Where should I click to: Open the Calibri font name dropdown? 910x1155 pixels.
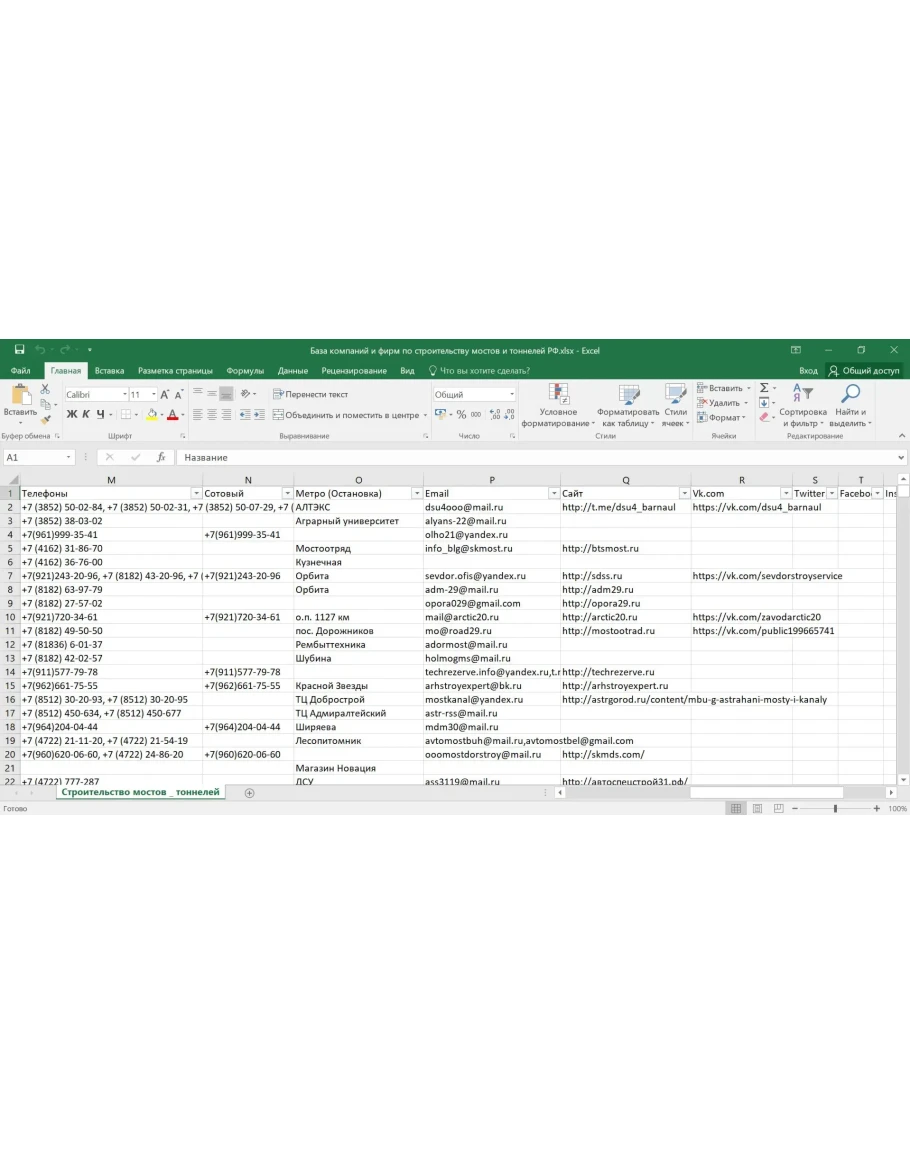(125, 394)
